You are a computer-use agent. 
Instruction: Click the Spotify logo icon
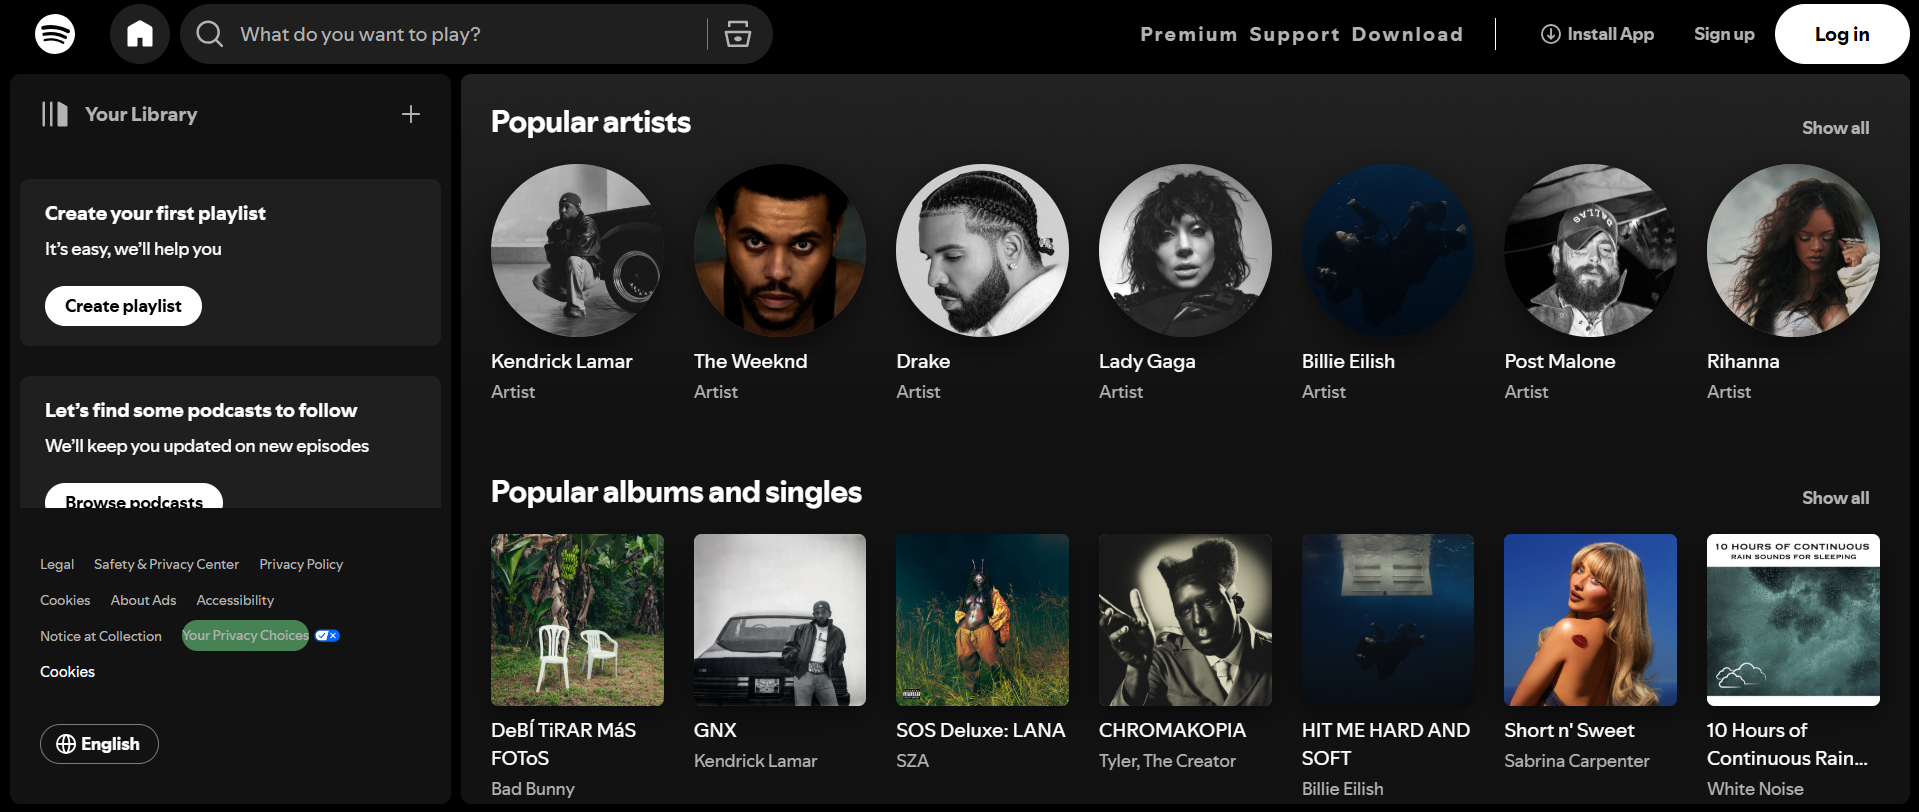55,34
